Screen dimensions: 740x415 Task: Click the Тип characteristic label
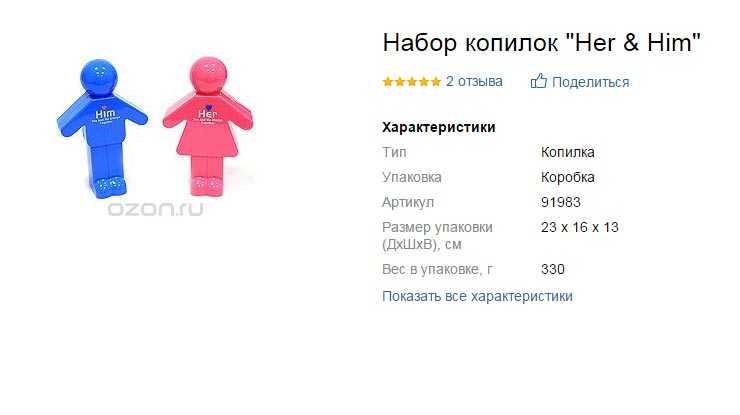click(394, 152)
